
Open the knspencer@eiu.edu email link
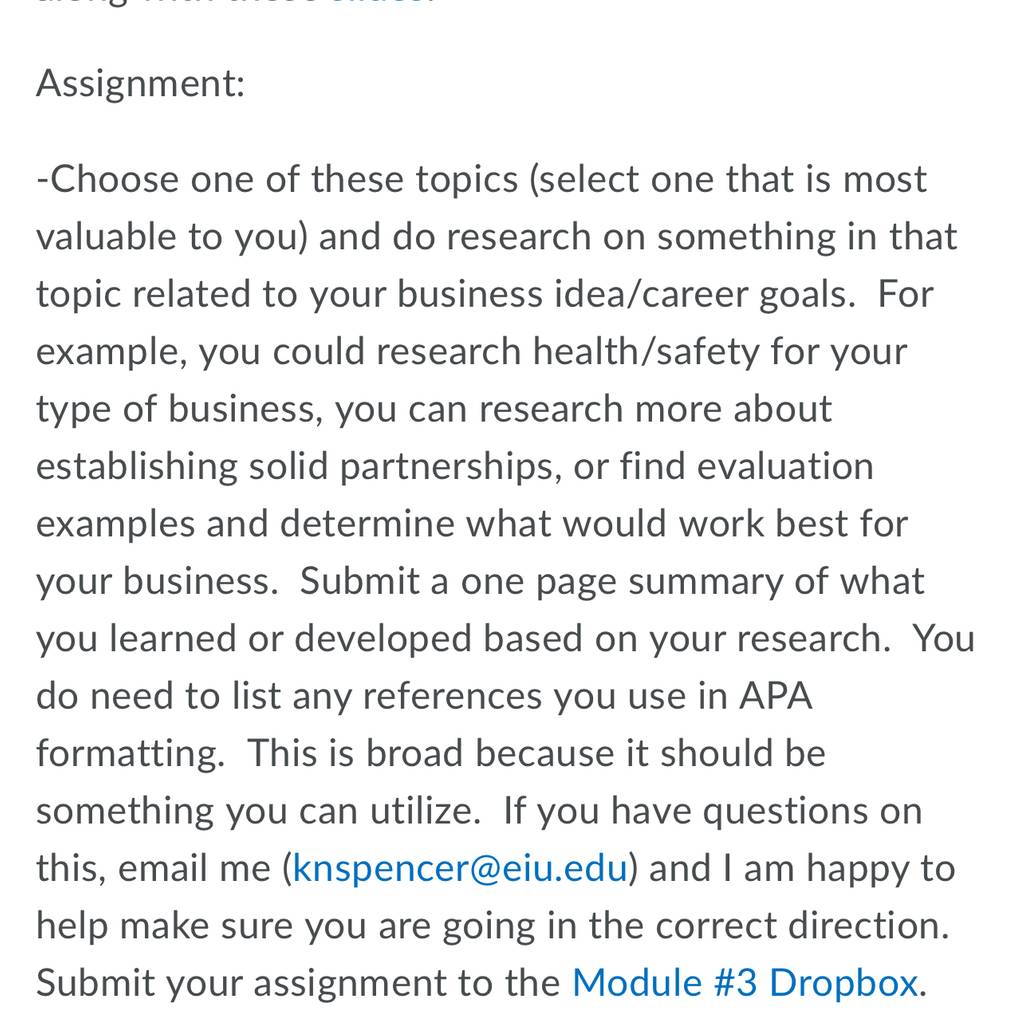pyautogui.click(x=460, y=868)
